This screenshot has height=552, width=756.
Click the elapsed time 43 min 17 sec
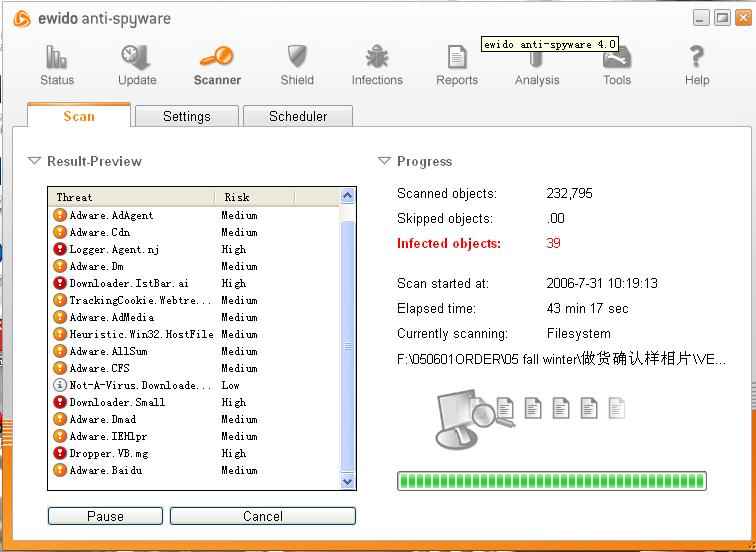[587, 308]
